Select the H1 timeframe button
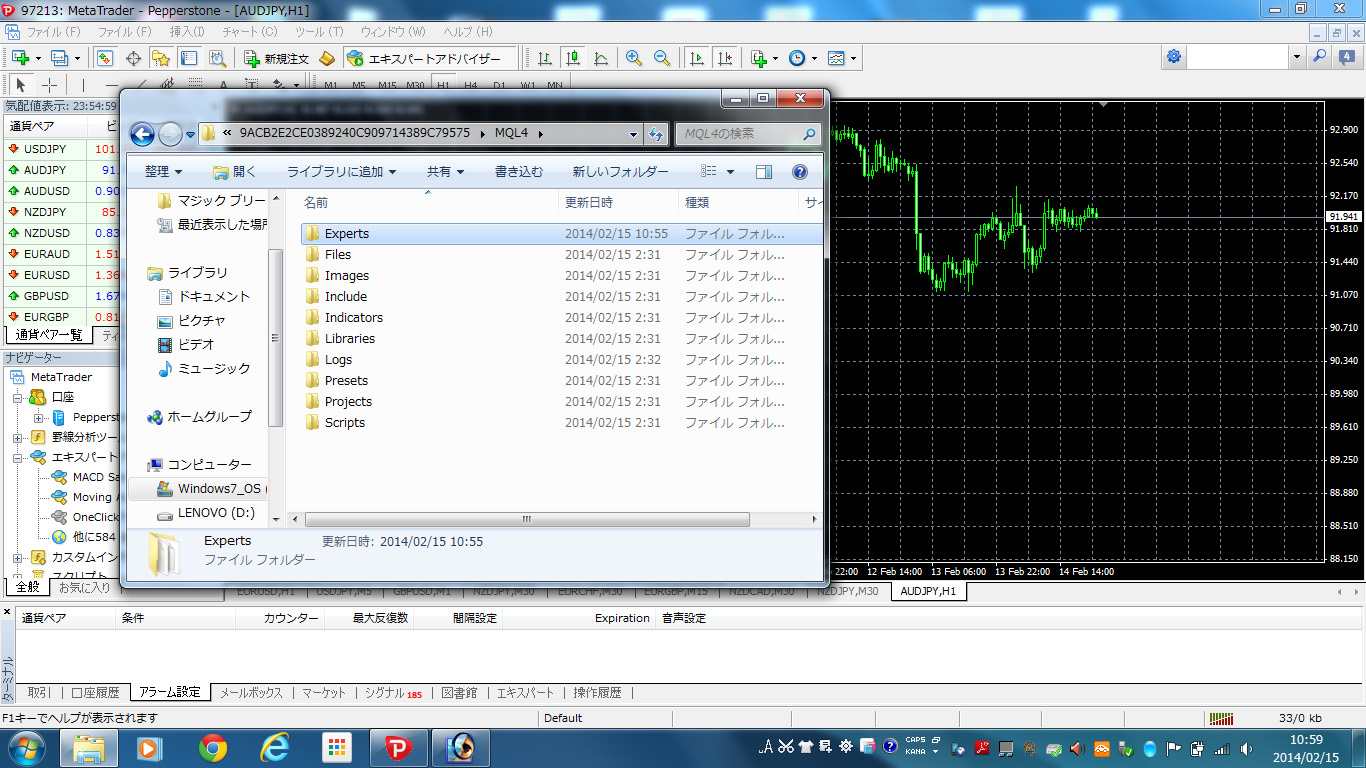 pyautogui.click(x=443, y=85)
